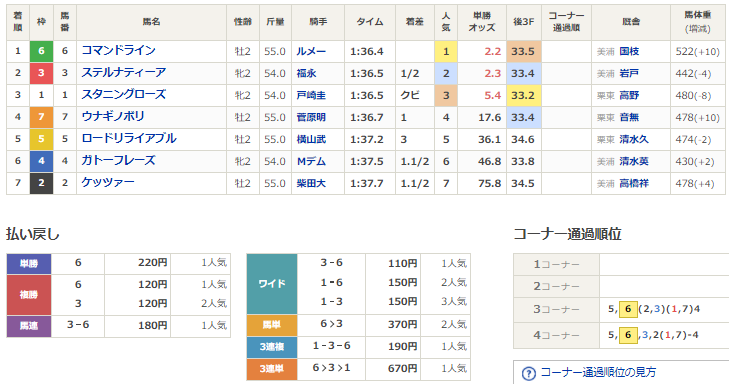Click the 馬単 payout label
The width and height of the screenshot is (729, 384).
272,324
